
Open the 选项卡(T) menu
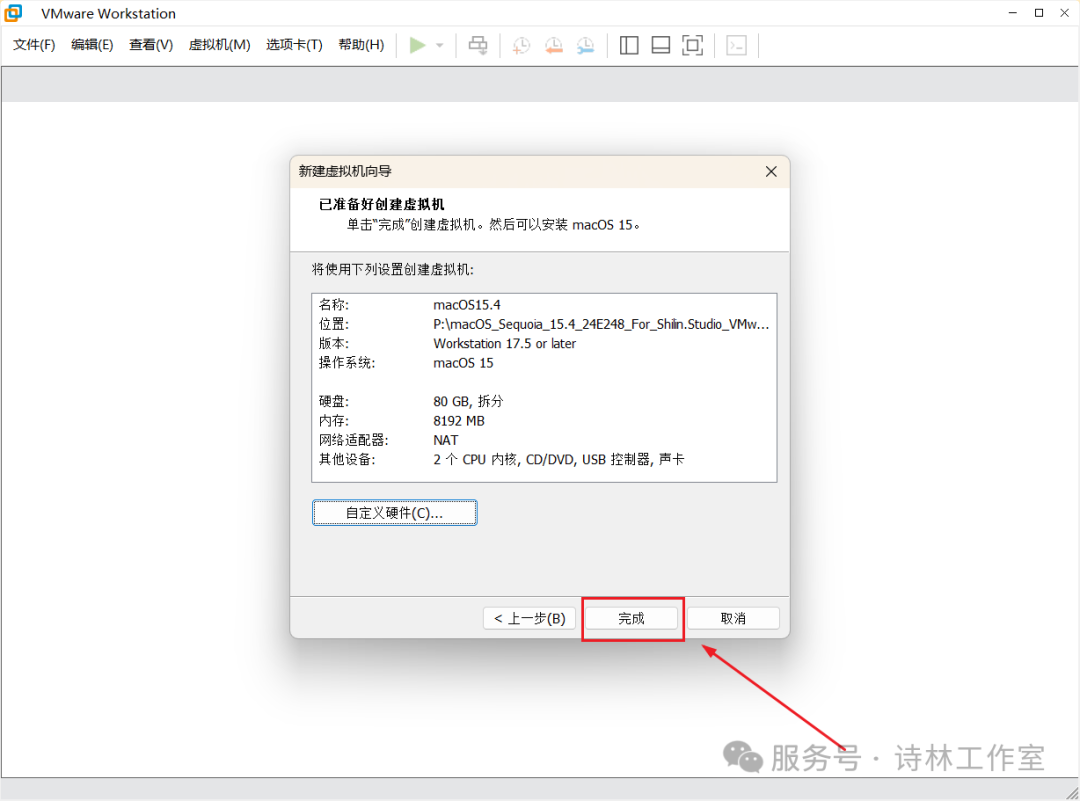pos(294,45)
